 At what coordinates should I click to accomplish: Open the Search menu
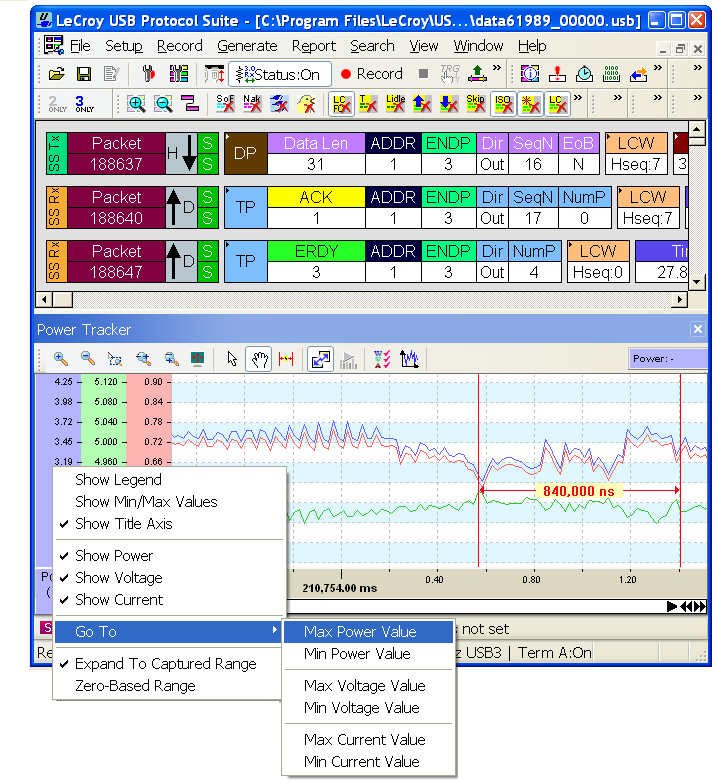(372, 46)
